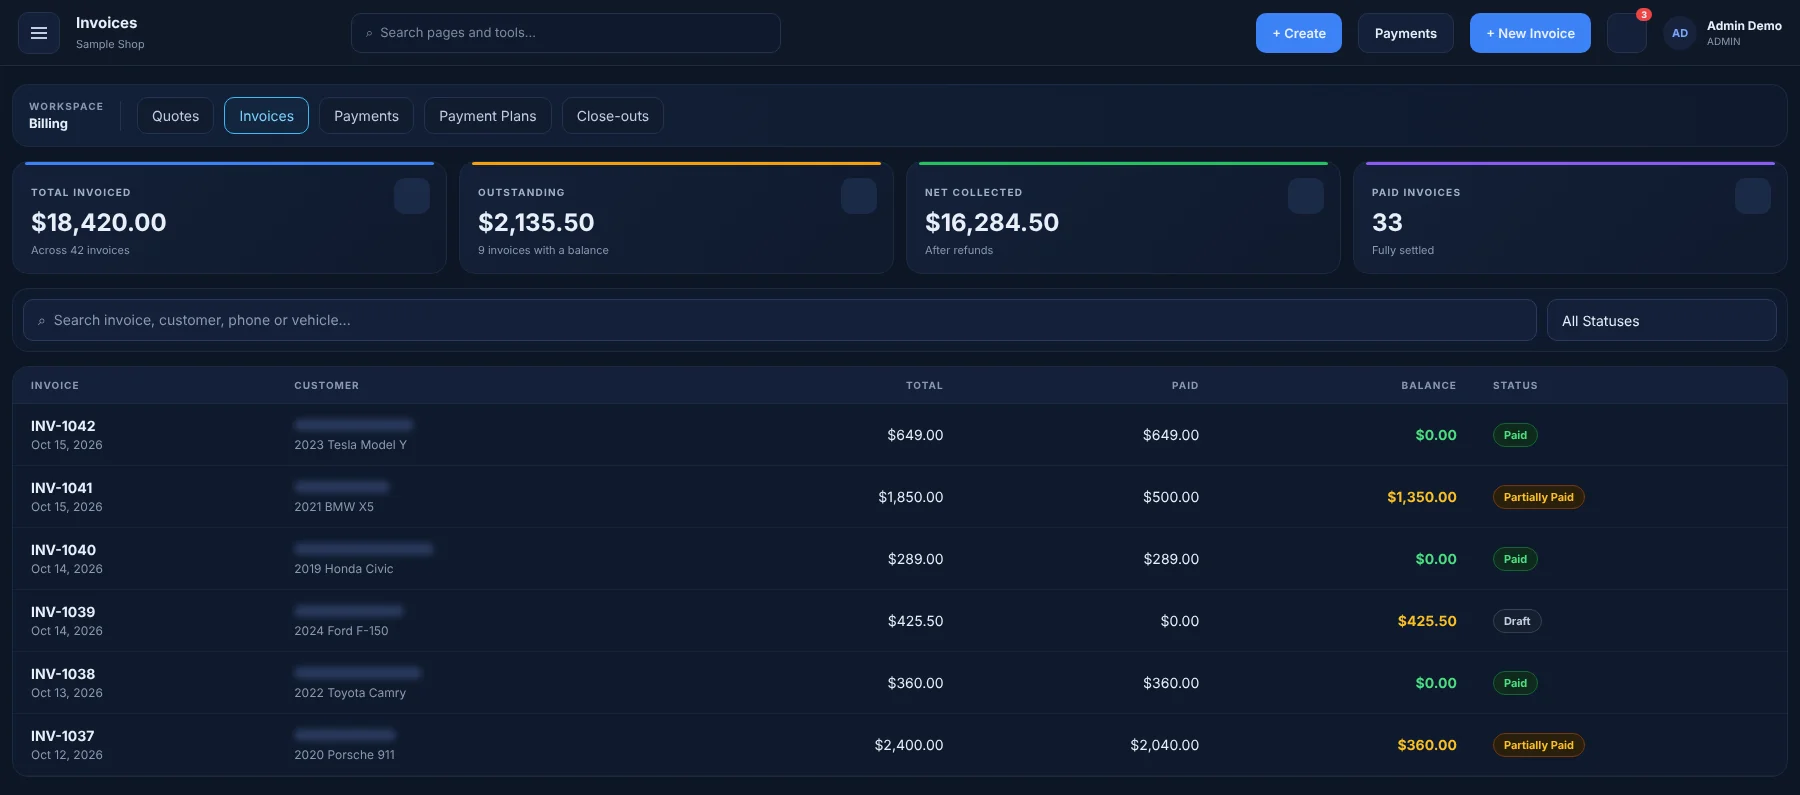Open the Admin Demo account name

pyautogui.click(x=1744, y=26)
